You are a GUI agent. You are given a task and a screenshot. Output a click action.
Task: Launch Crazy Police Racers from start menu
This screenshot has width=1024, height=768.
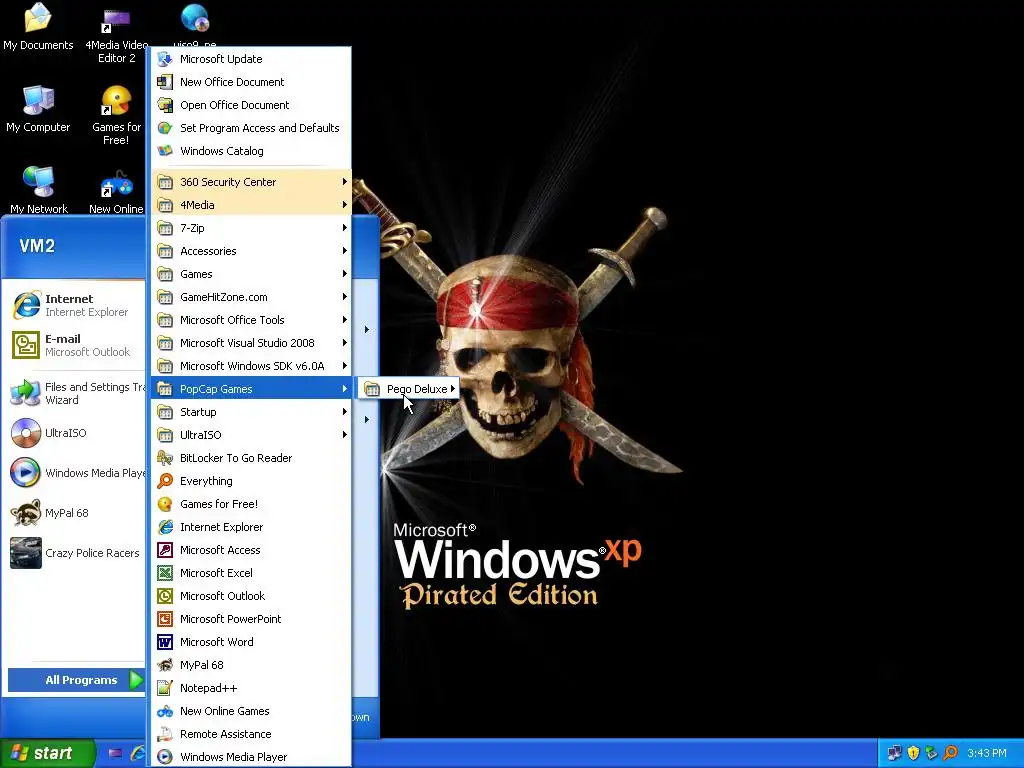pyautogui.click(x=75, y=553)
